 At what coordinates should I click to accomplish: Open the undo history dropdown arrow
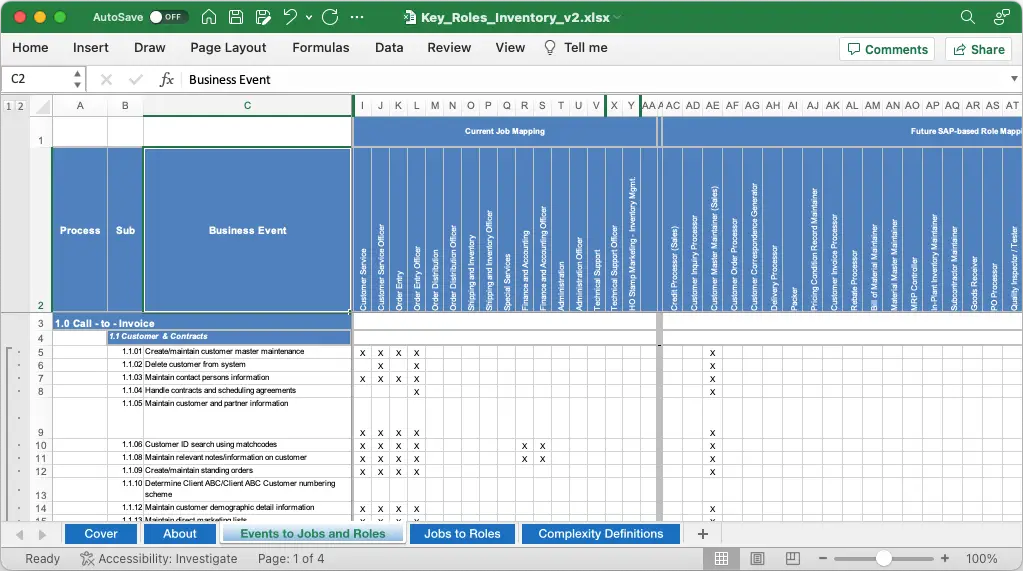coord(309,18)
